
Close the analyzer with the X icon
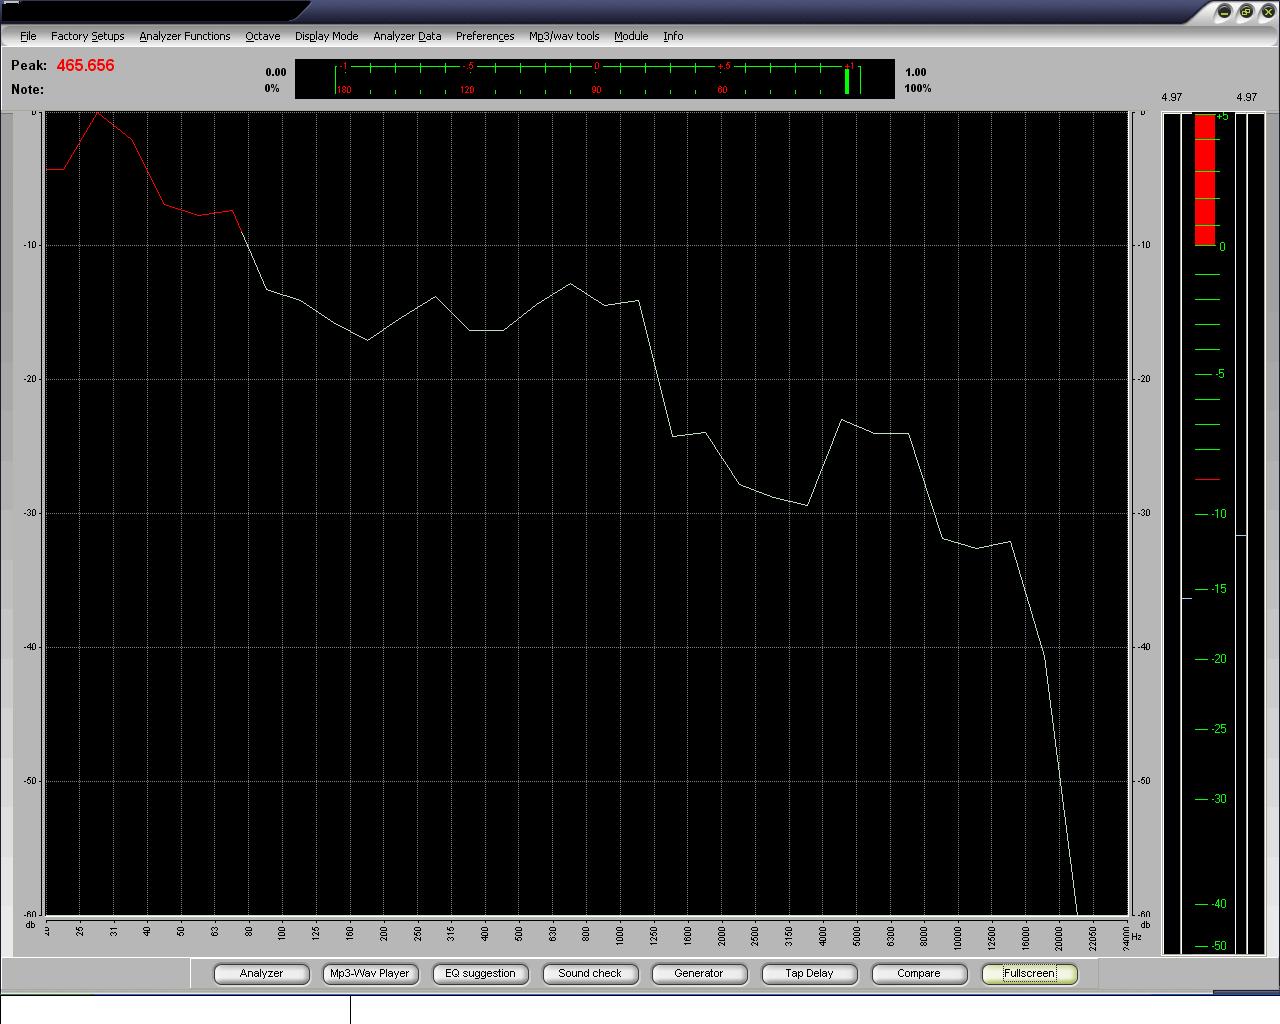[1267, 12]
